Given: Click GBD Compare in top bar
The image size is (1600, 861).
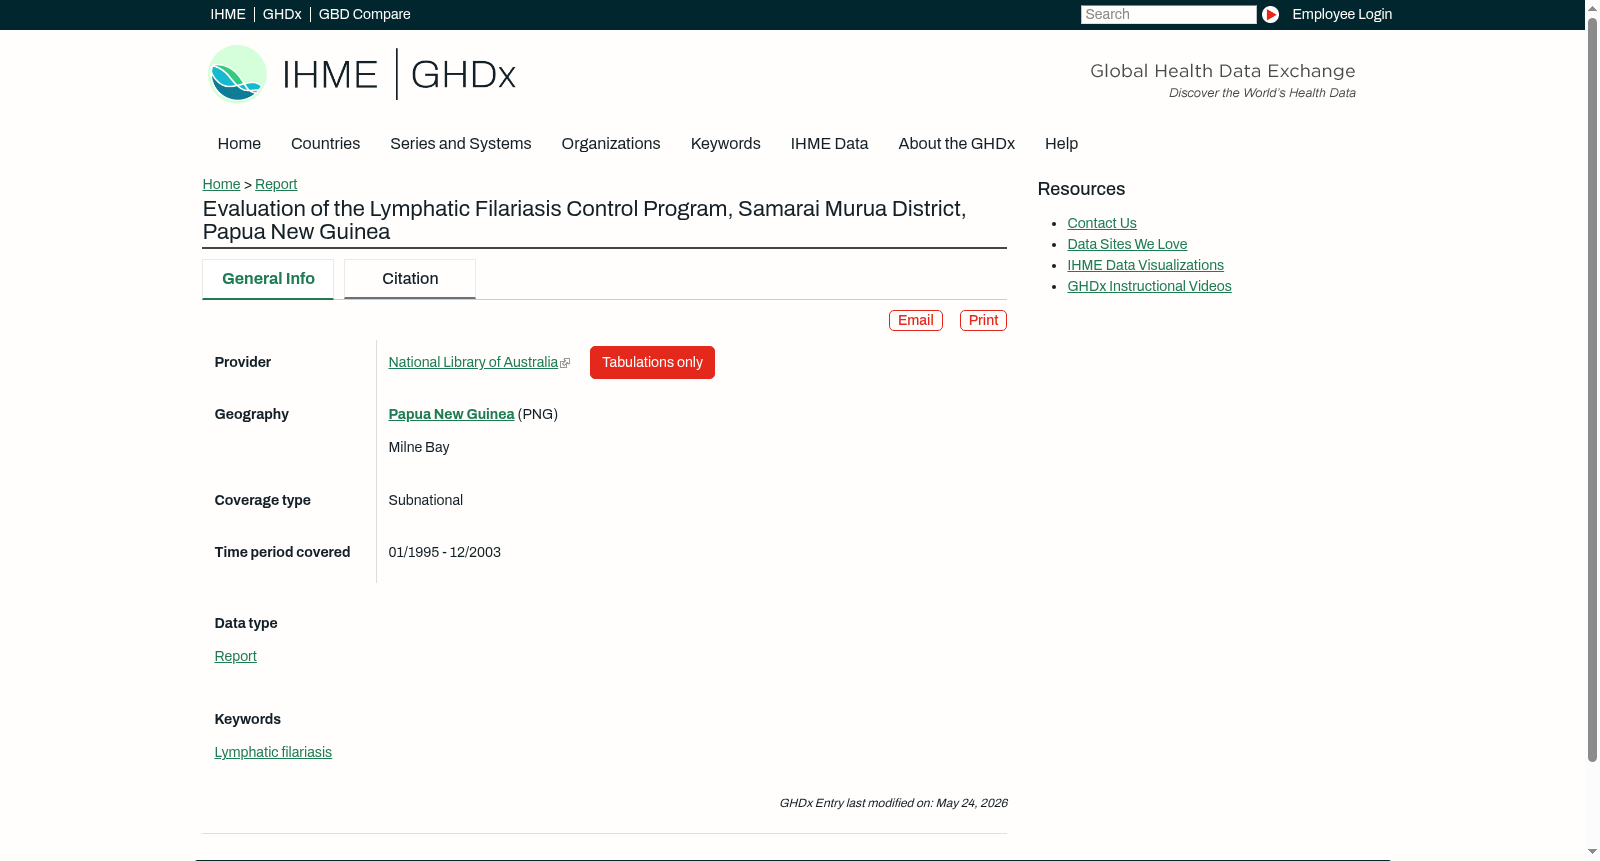Looking at the screenshot, I should [364, 14].
